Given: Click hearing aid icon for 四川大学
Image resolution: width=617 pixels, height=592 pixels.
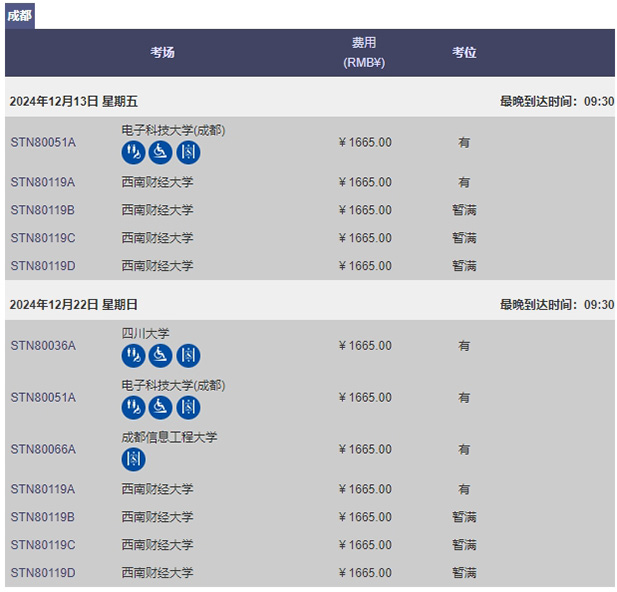Looking at the screenshot, I should [x=133, y=355].
